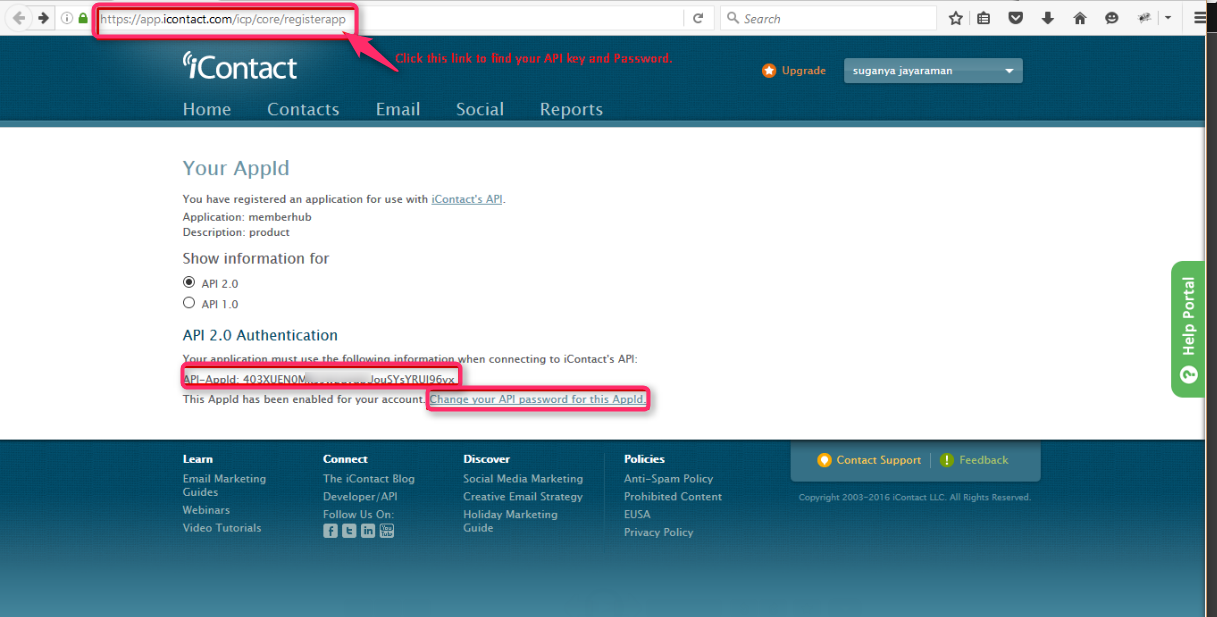The width and height of the screenshot is (1217, 617).
Task: Open iContact Twitter page icon
Action: click(349, 531)
